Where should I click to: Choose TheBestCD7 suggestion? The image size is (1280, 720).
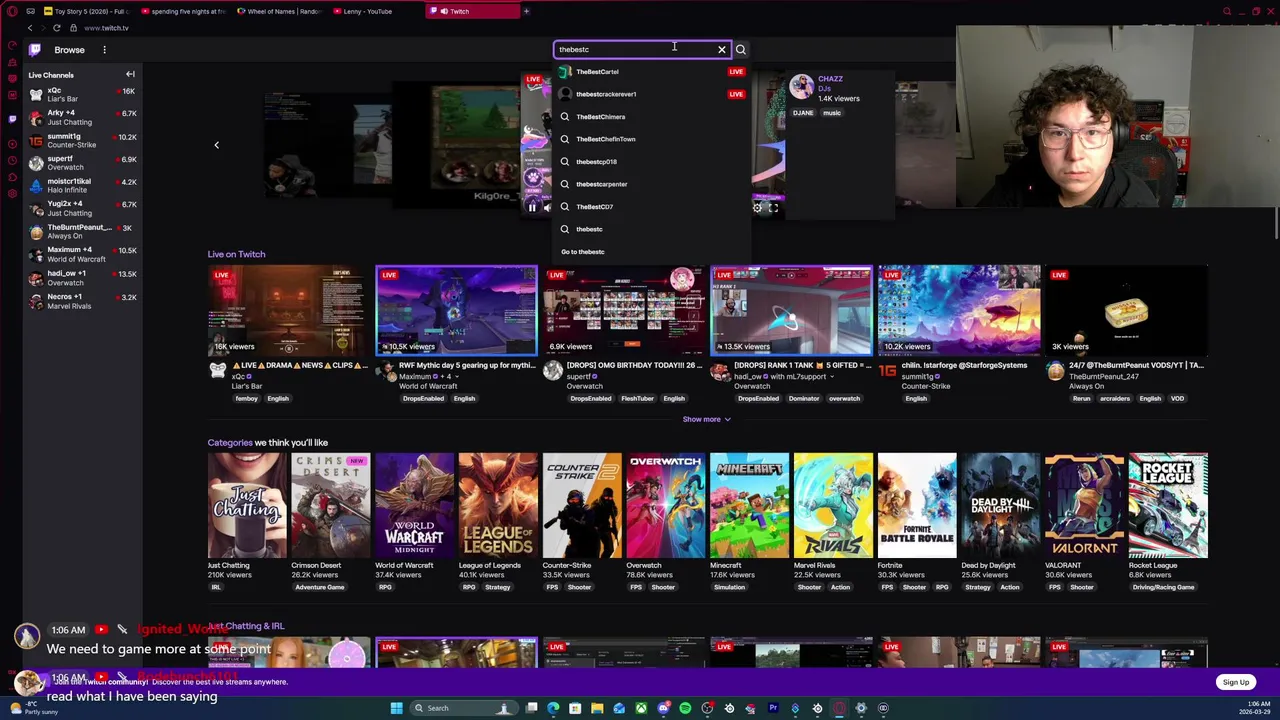click(652, 207)
